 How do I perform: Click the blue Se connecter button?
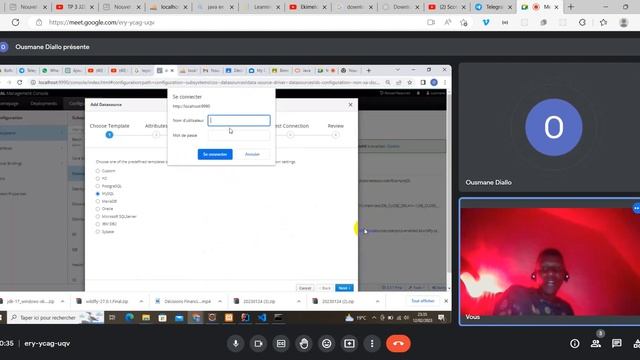coord(215,154)
